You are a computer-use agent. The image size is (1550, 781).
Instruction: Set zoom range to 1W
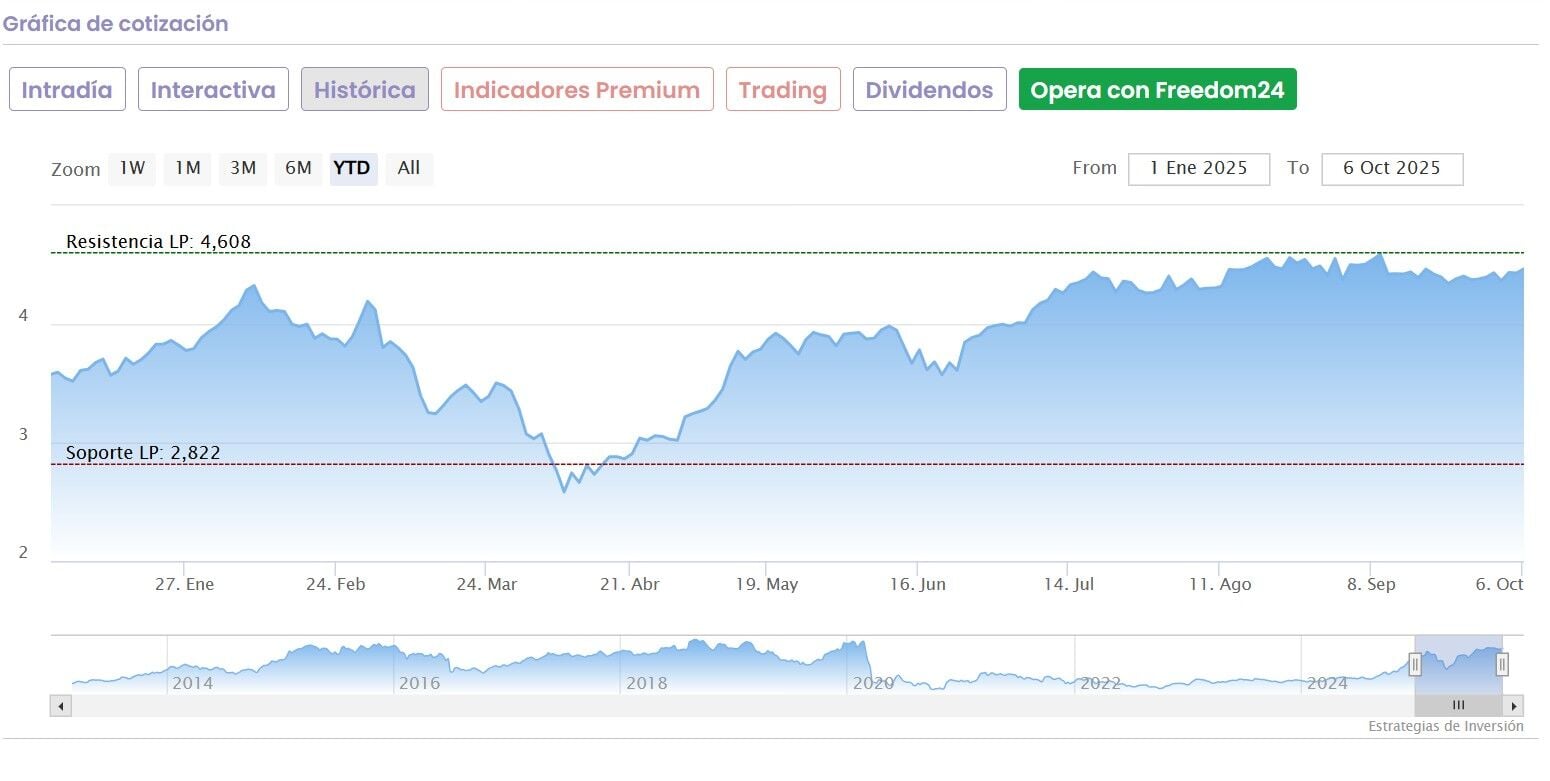(133, 168)
